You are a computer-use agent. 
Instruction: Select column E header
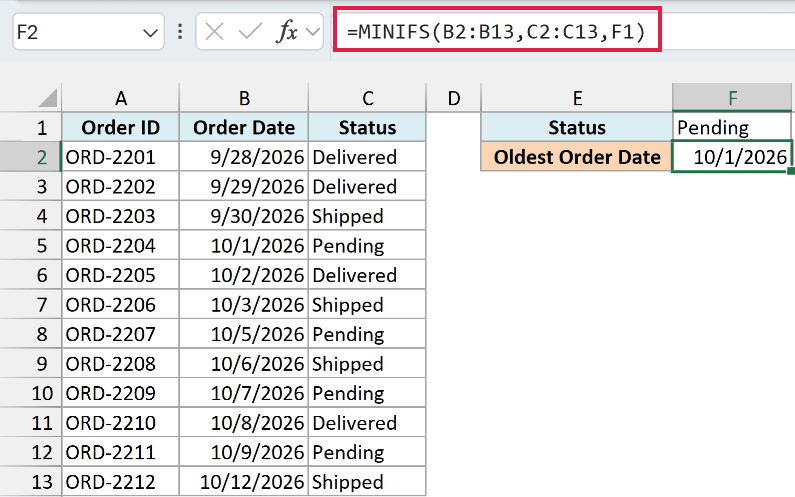click(577, 98)
